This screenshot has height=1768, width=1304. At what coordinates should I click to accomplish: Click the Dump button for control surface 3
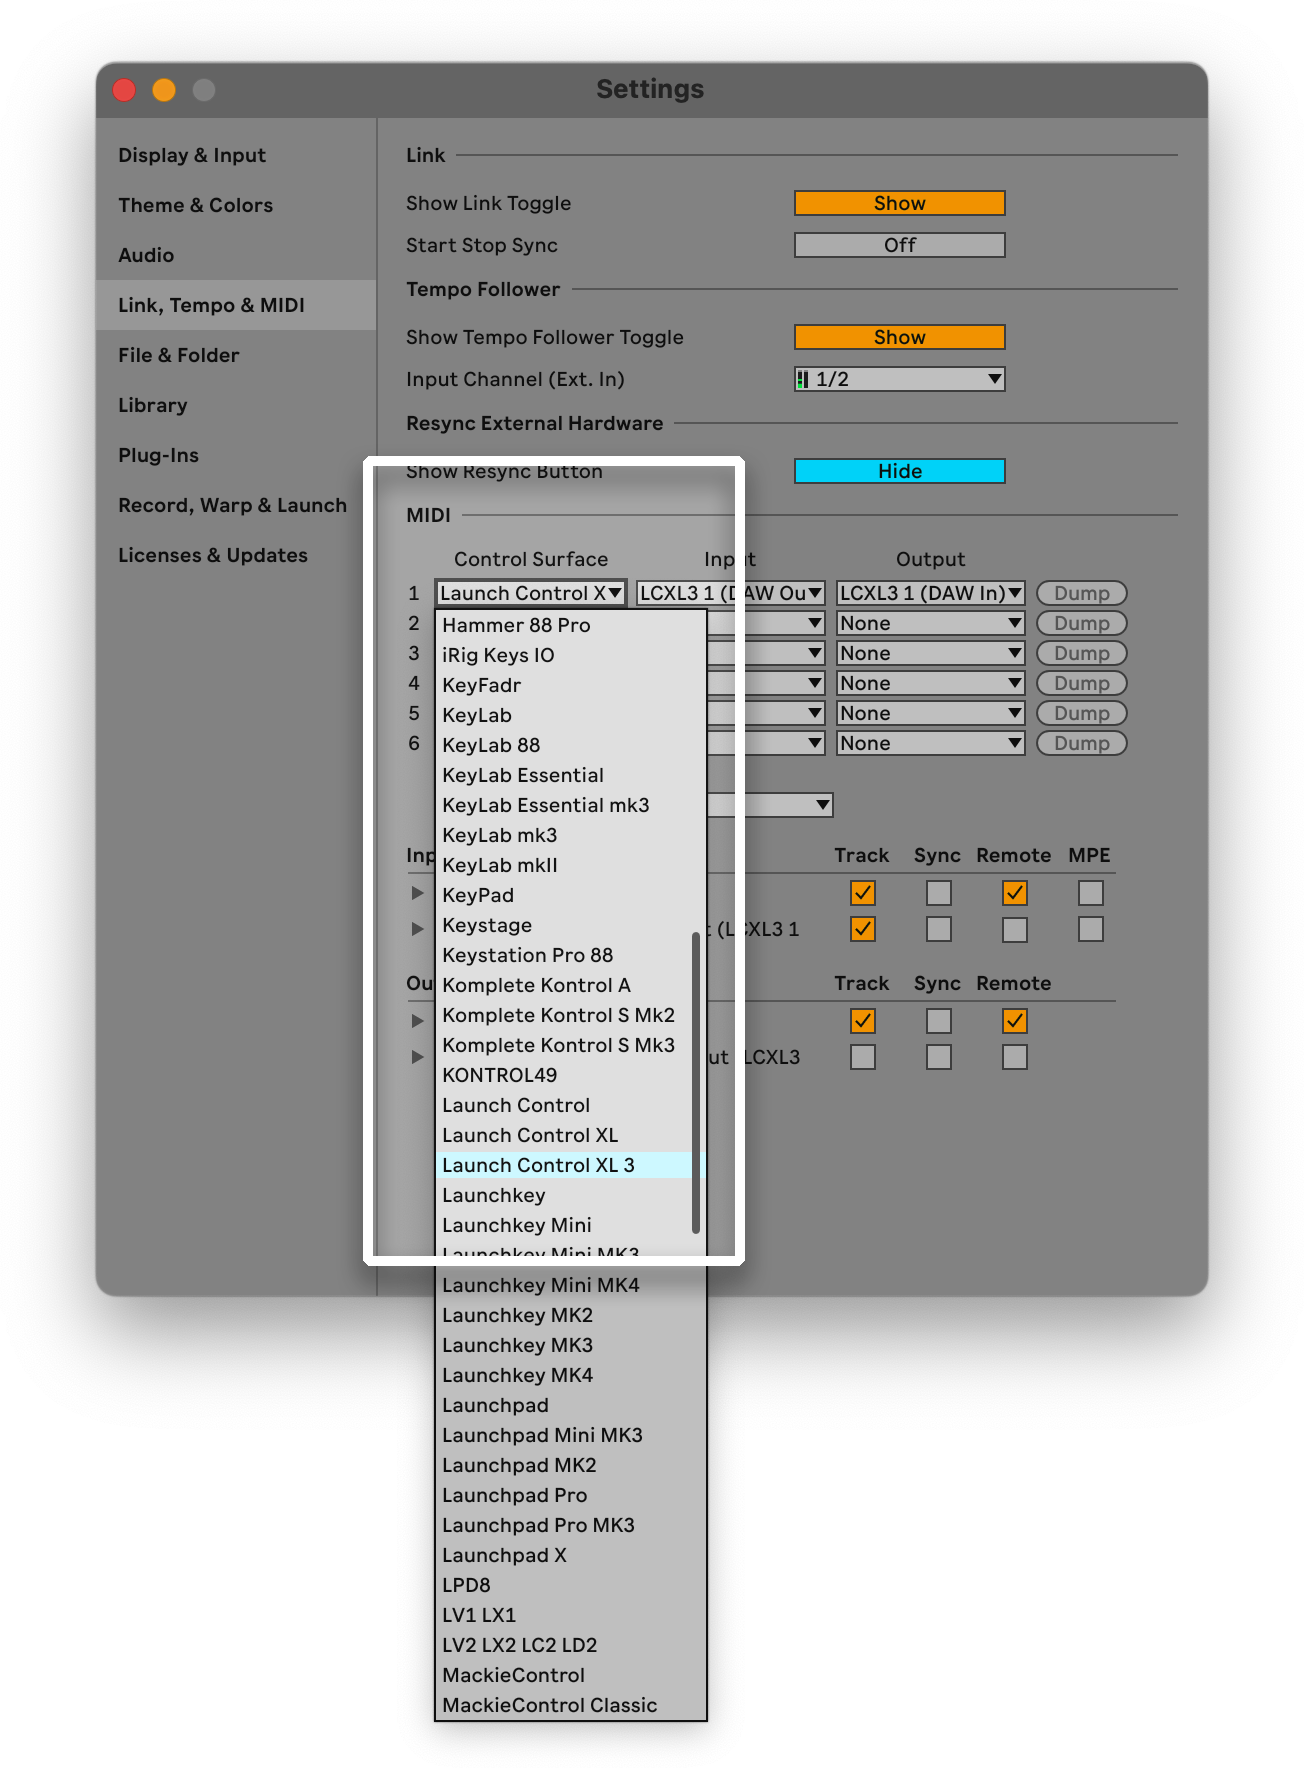pos(1082,653)
